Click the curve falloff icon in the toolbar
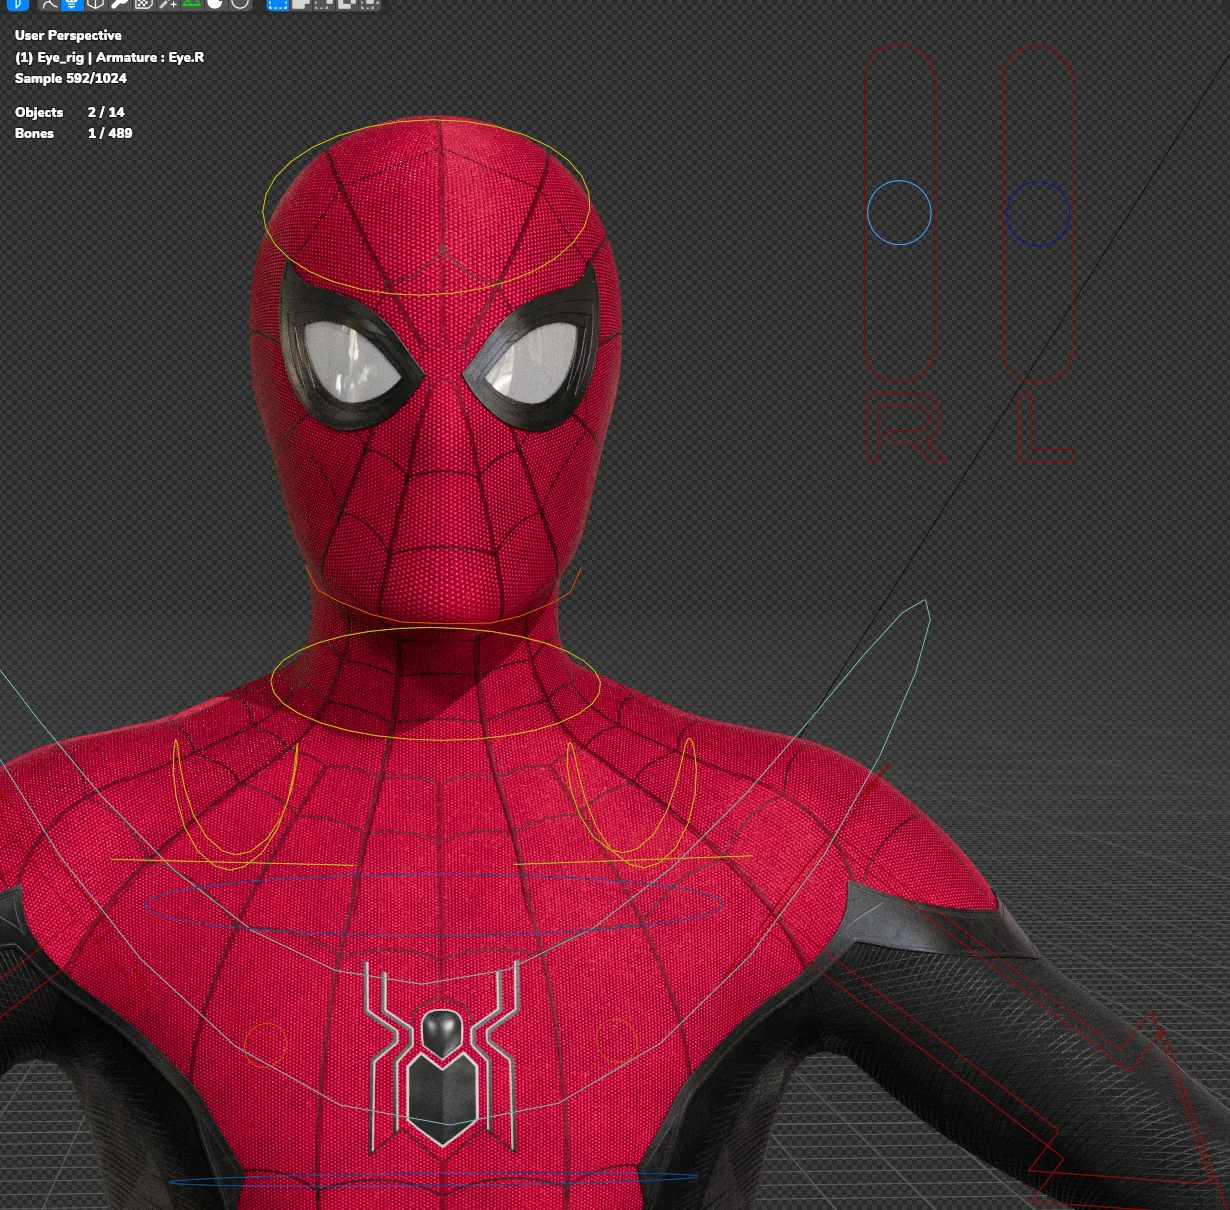 [47, 6]
